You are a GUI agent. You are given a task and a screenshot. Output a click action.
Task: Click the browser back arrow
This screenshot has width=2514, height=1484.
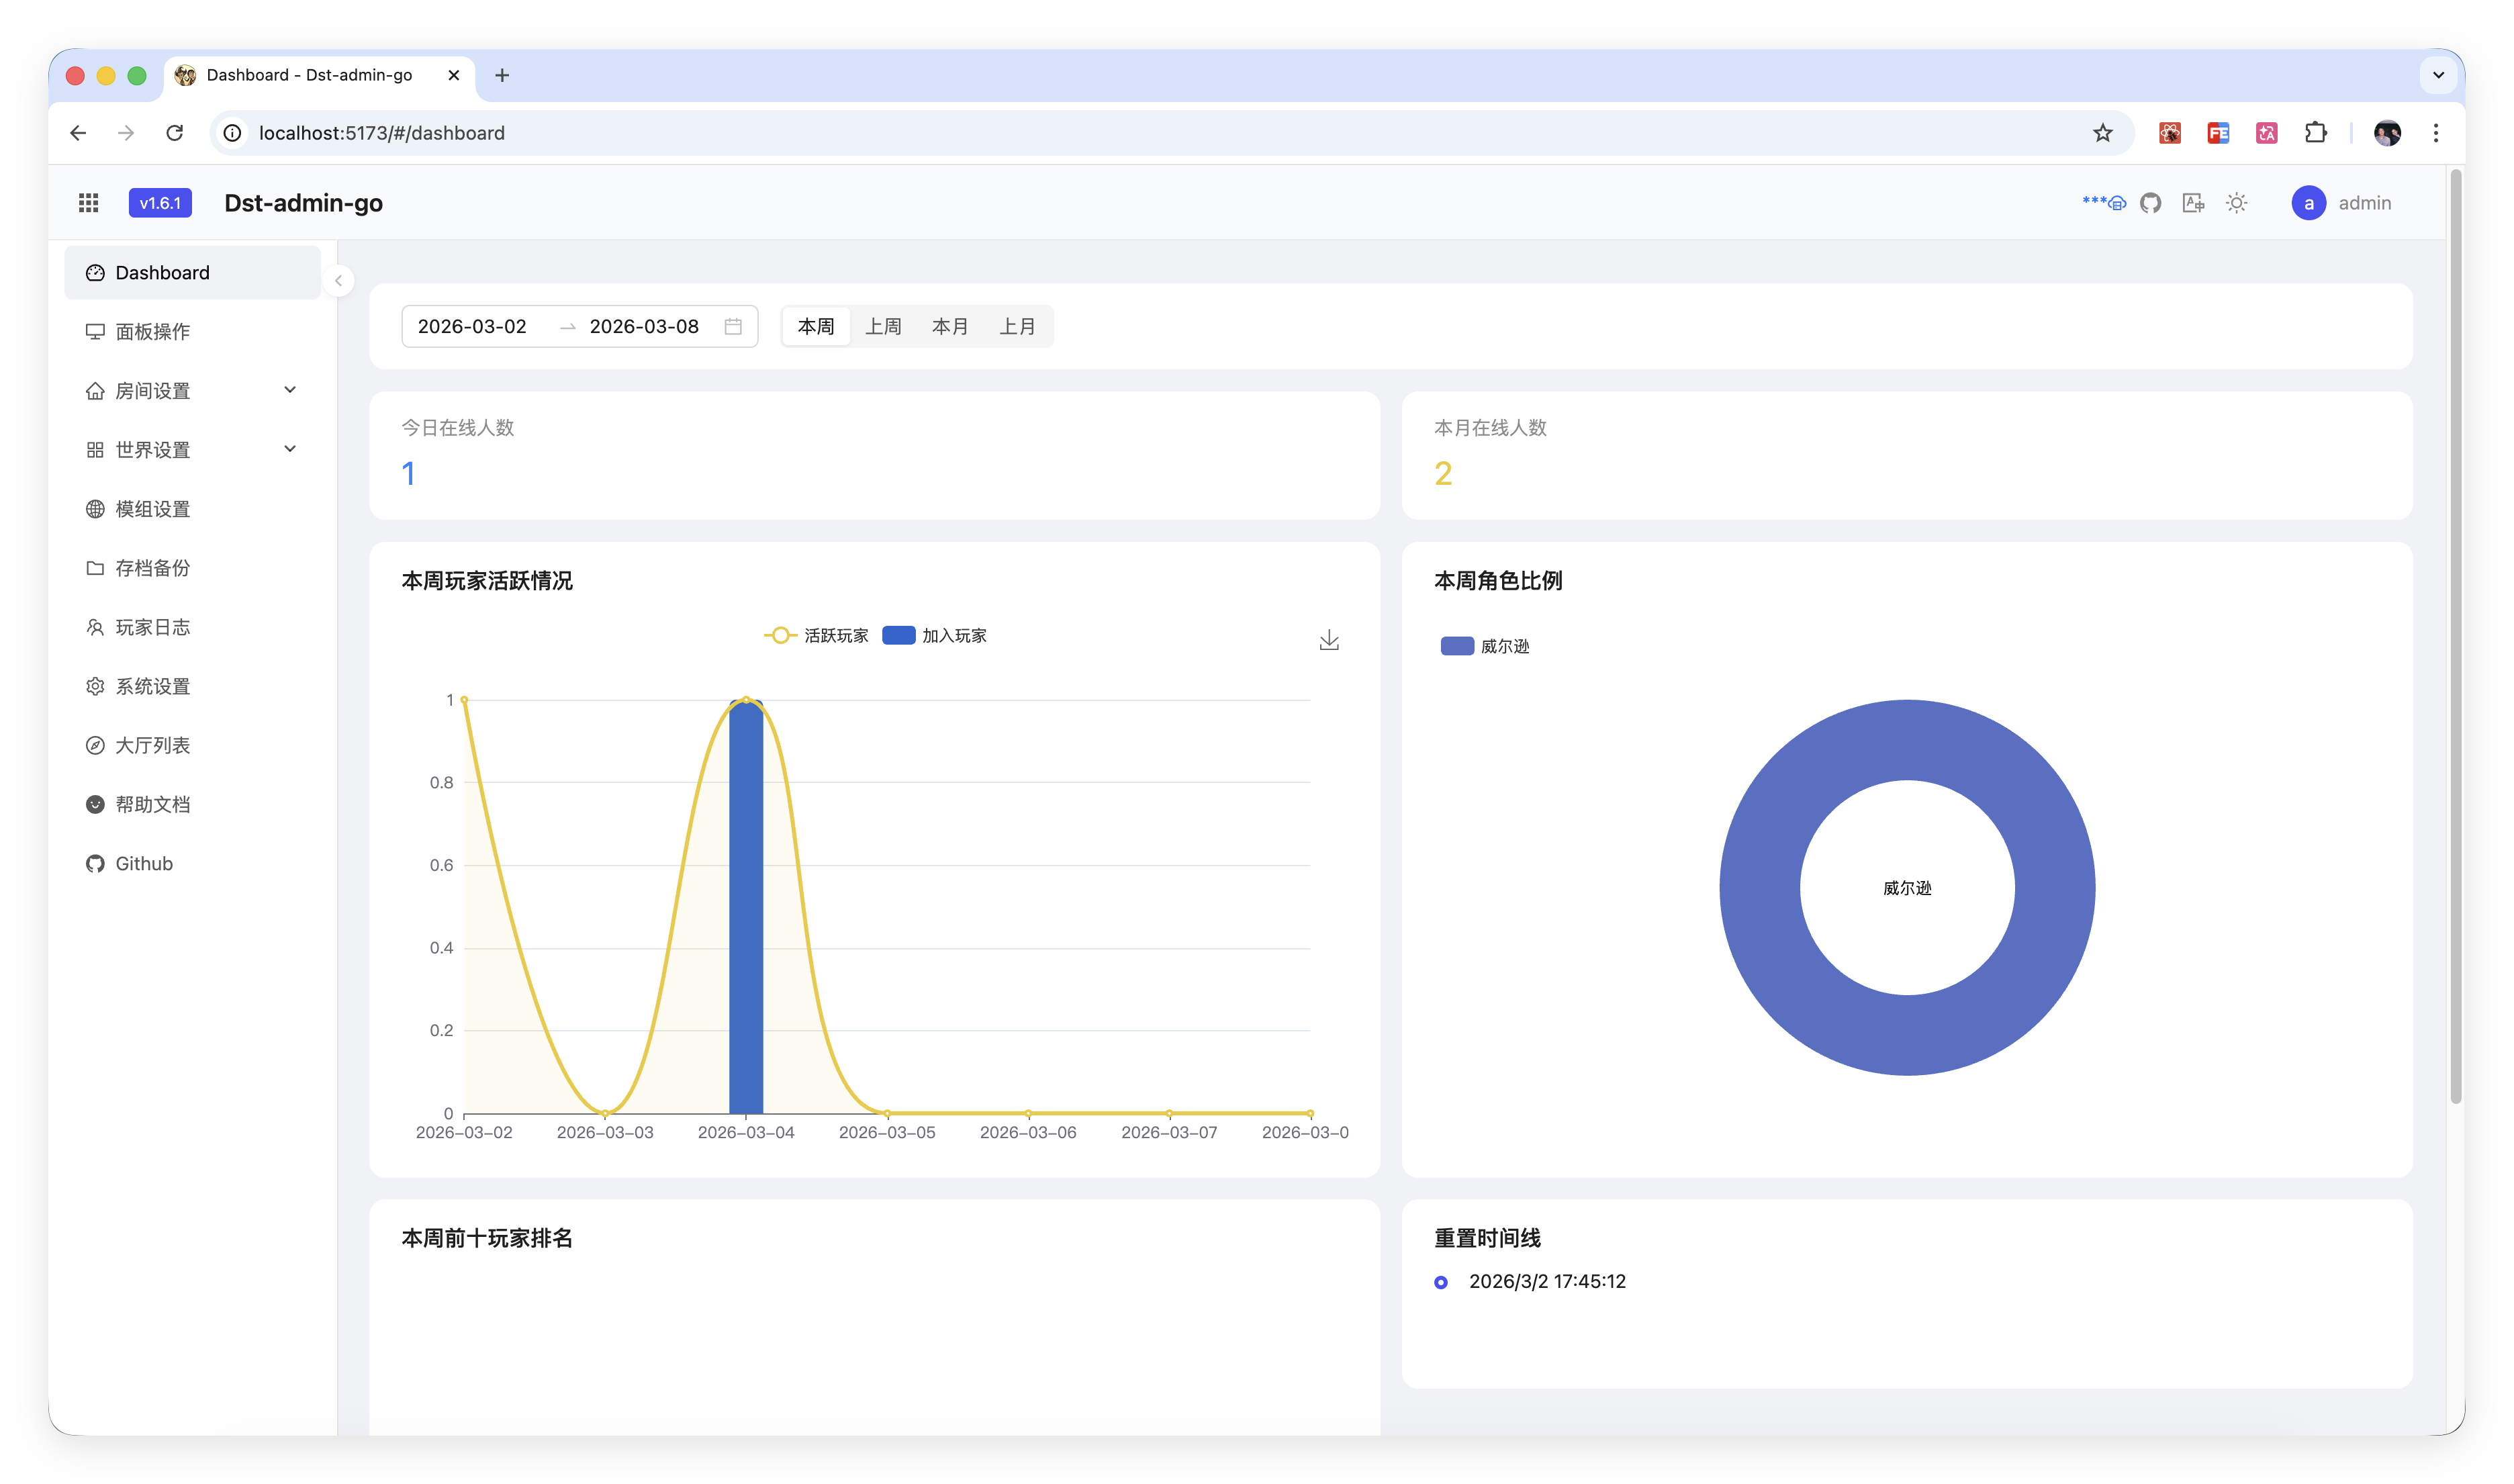point(78,133)
